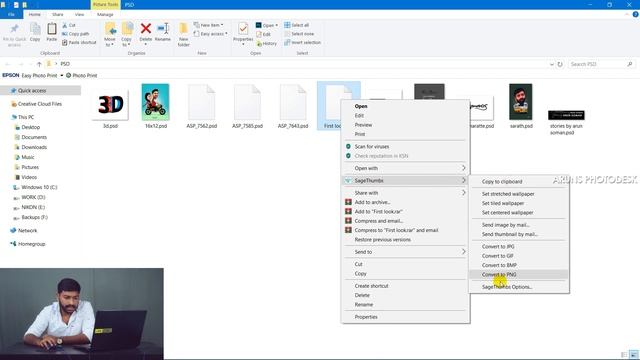Image resolution: width=640 pixels, height=360 pixels.
Task: Select the SageThumbs context menu entry
Action: tap(405, 180)
